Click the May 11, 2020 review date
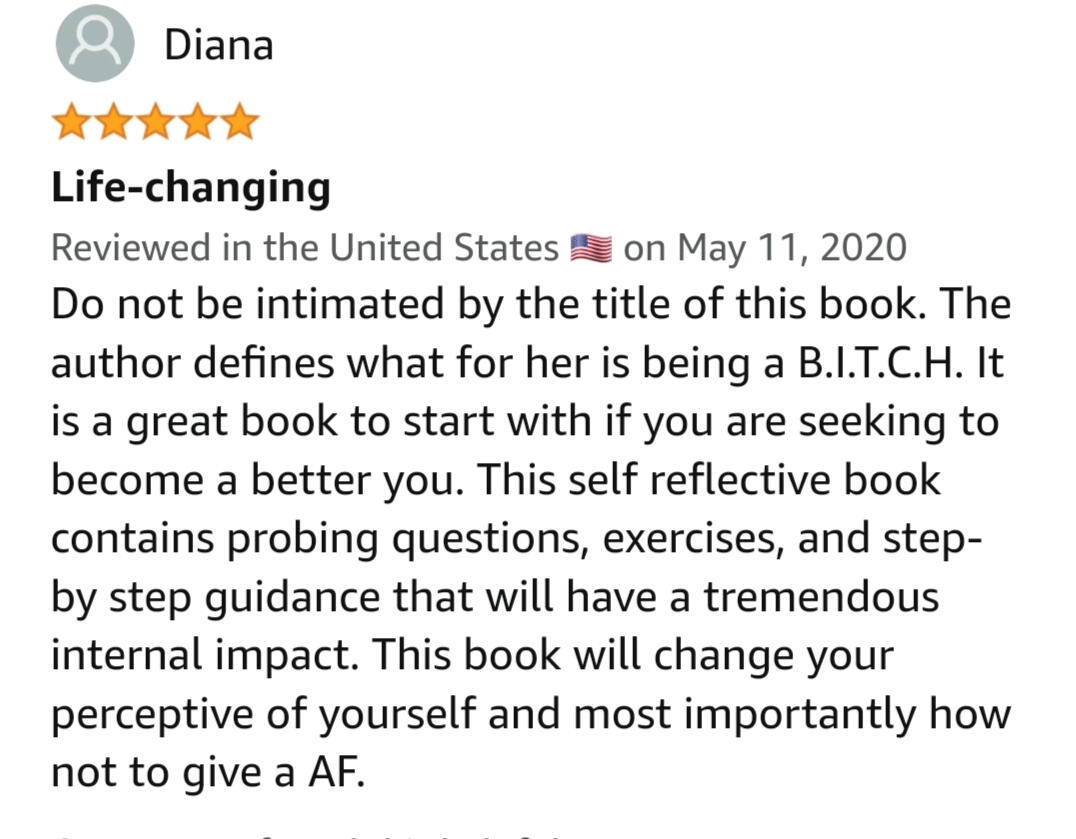This screenshot has height=839, width=1076. (x=792, y=248)
